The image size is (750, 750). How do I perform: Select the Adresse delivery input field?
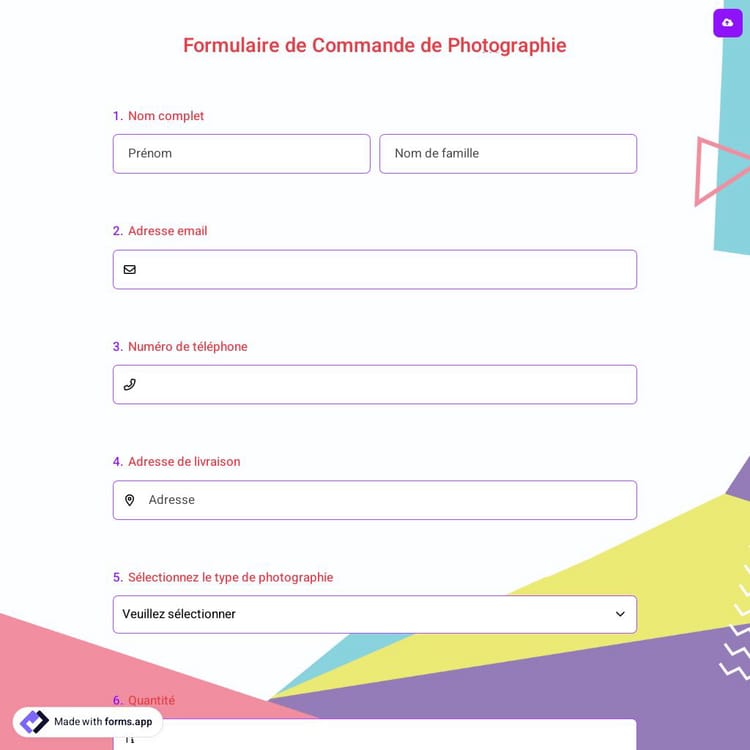click(x=385, y=500)
